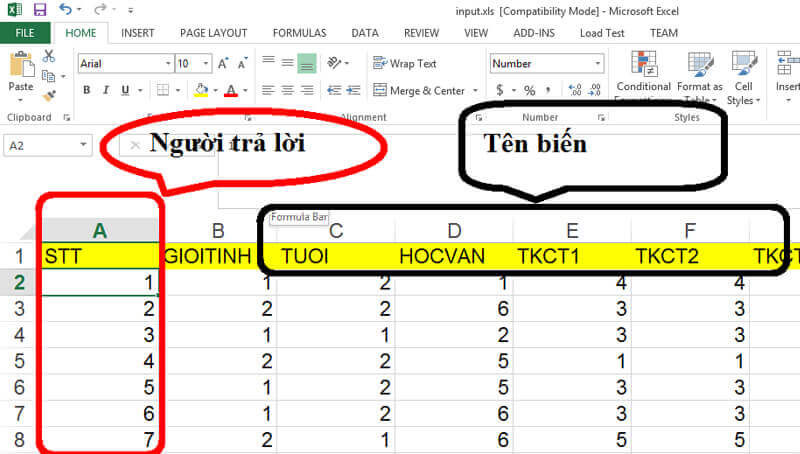This screenshot has width=800, height=454.
Task: Apply accounting dollar number format
Action: (x=500, y=90)
